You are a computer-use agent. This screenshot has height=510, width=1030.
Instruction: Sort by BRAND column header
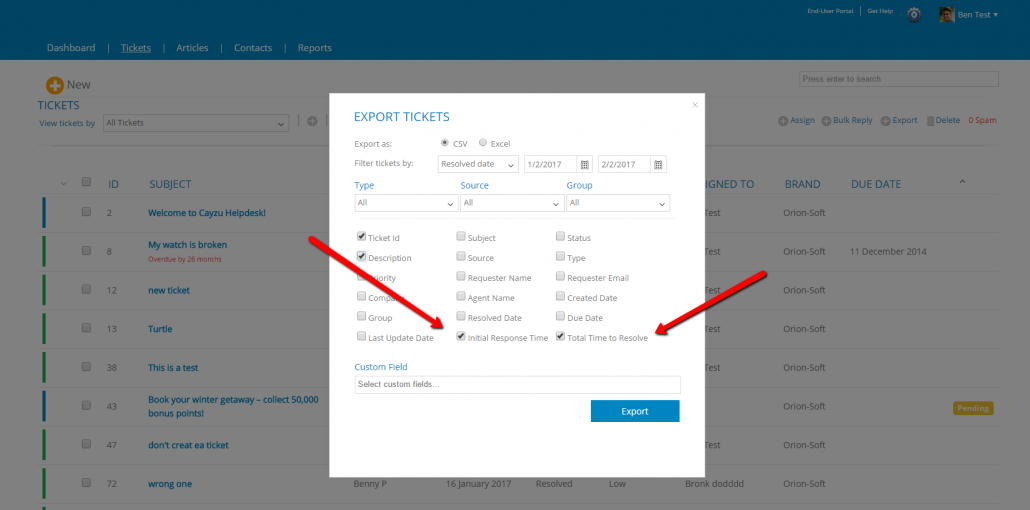tap(803, 184)
